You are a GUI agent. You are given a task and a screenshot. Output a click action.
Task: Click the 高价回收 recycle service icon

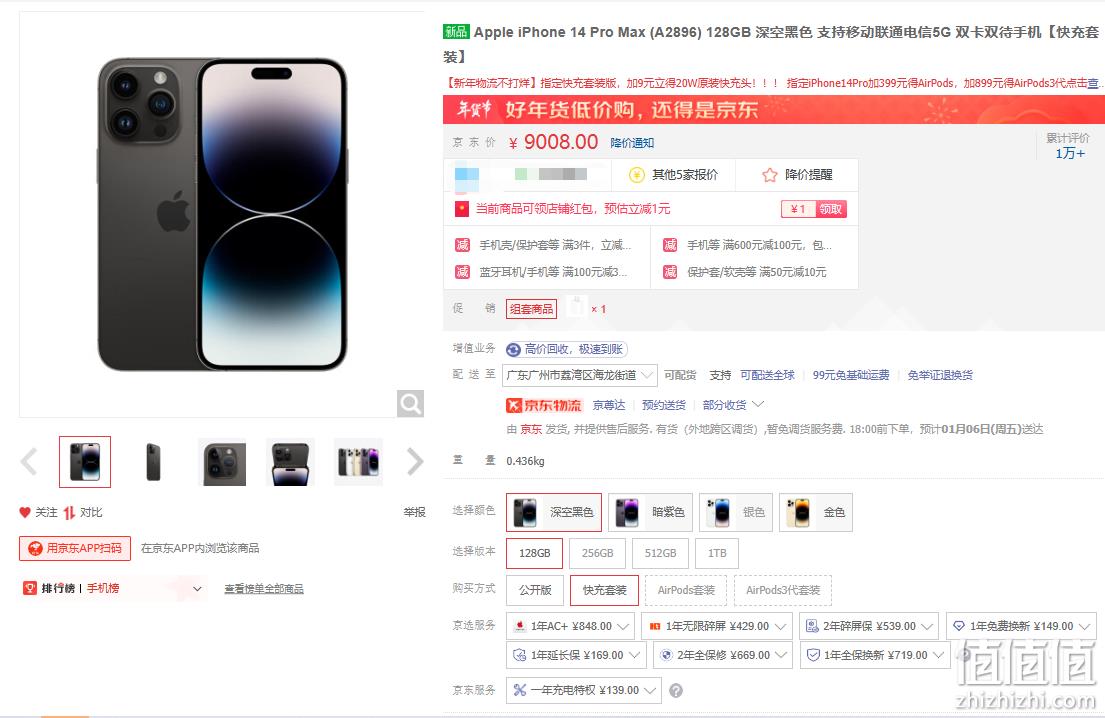tap(514, 349)
